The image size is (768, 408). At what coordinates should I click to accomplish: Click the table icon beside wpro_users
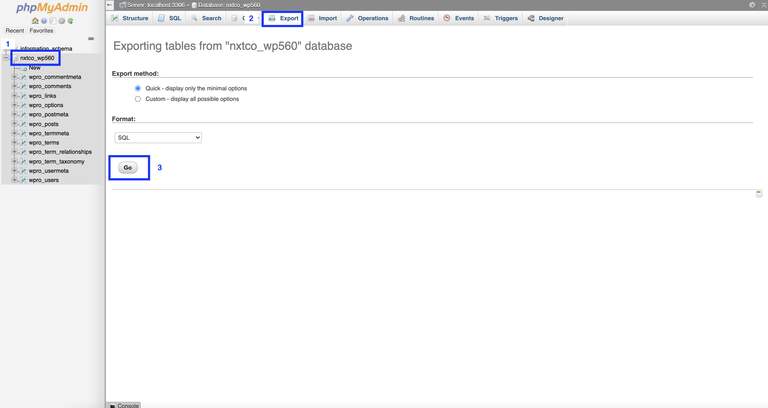(x=23, y=180)
